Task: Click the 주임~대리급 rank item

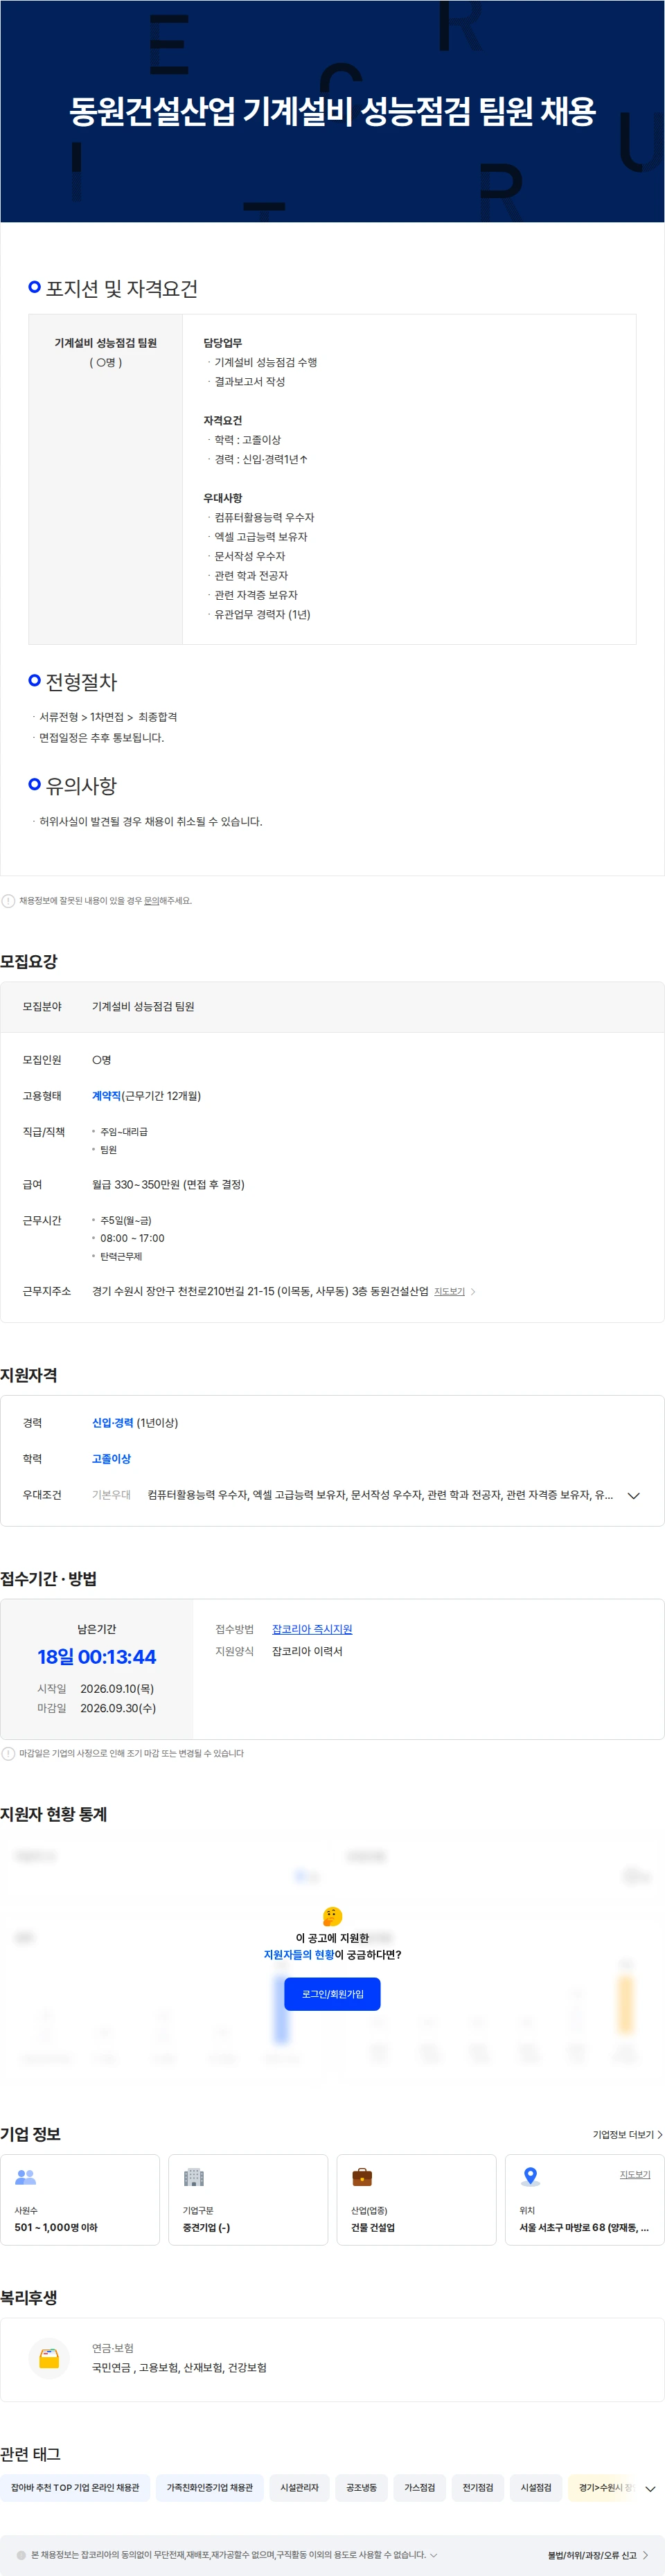Action: 124,1132
